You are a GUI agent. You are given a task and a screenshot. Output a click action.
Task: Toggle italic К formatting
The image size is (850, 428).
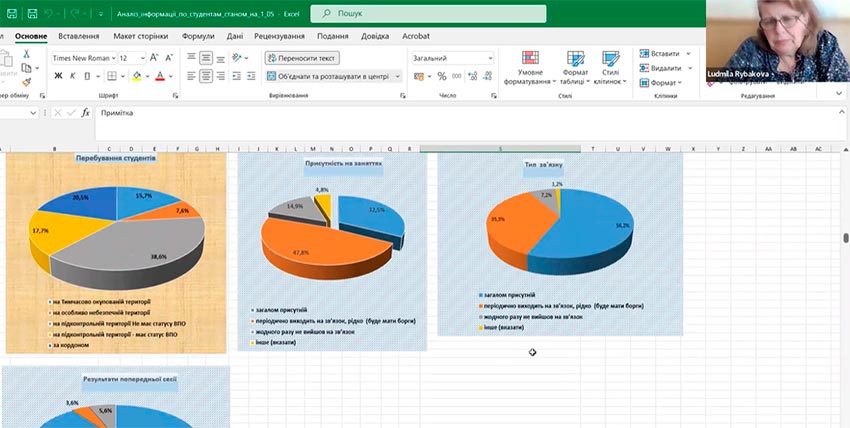72,76
